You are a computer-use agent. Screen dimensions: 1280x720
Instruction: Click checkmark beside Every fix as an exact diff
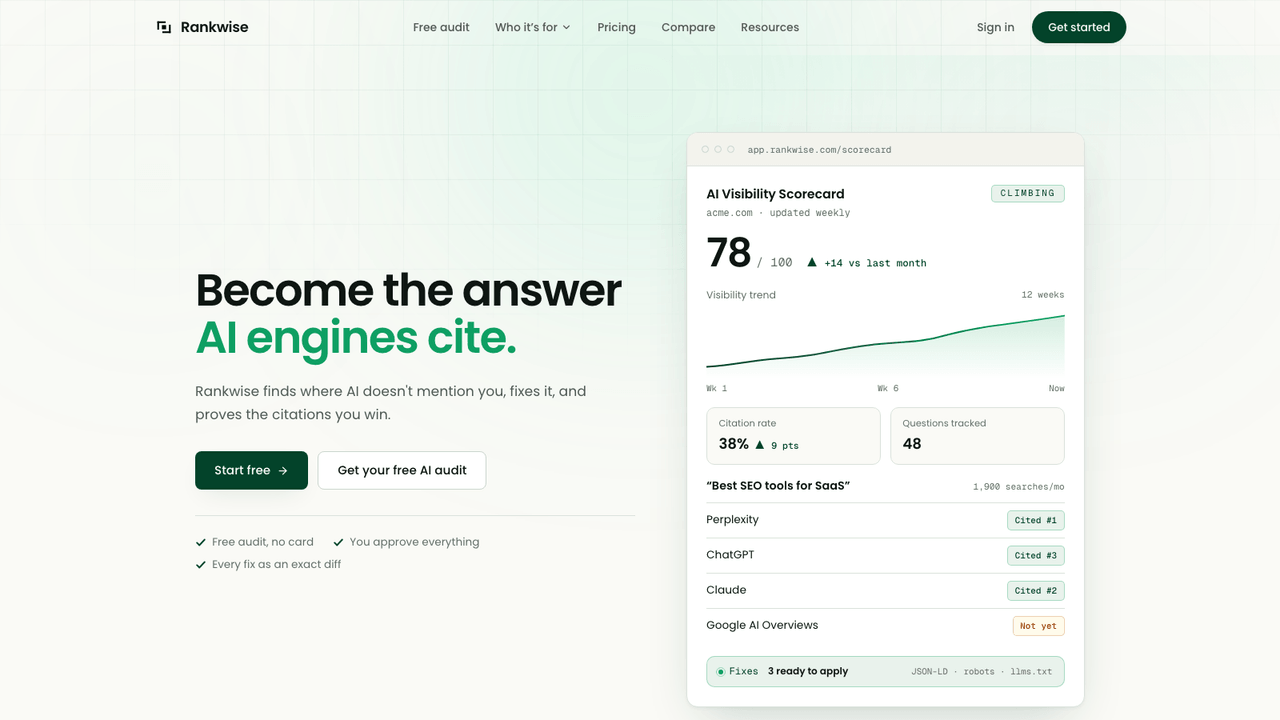201,564
